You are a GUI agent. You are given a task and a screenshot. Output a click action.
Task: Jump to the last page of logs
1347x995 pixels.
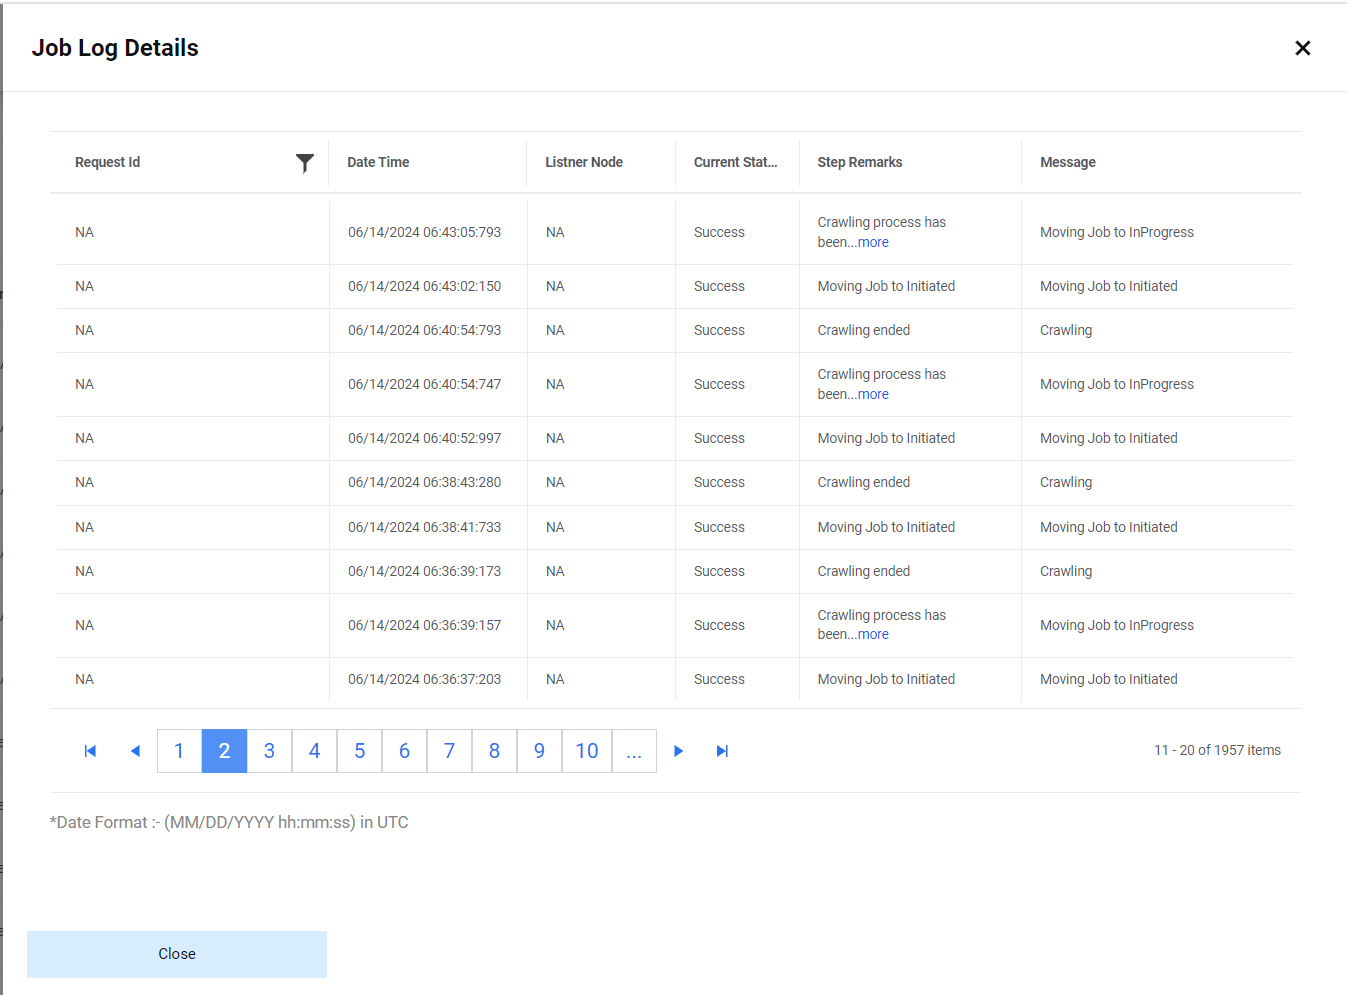pyautogui.click(x=722, y=751)
